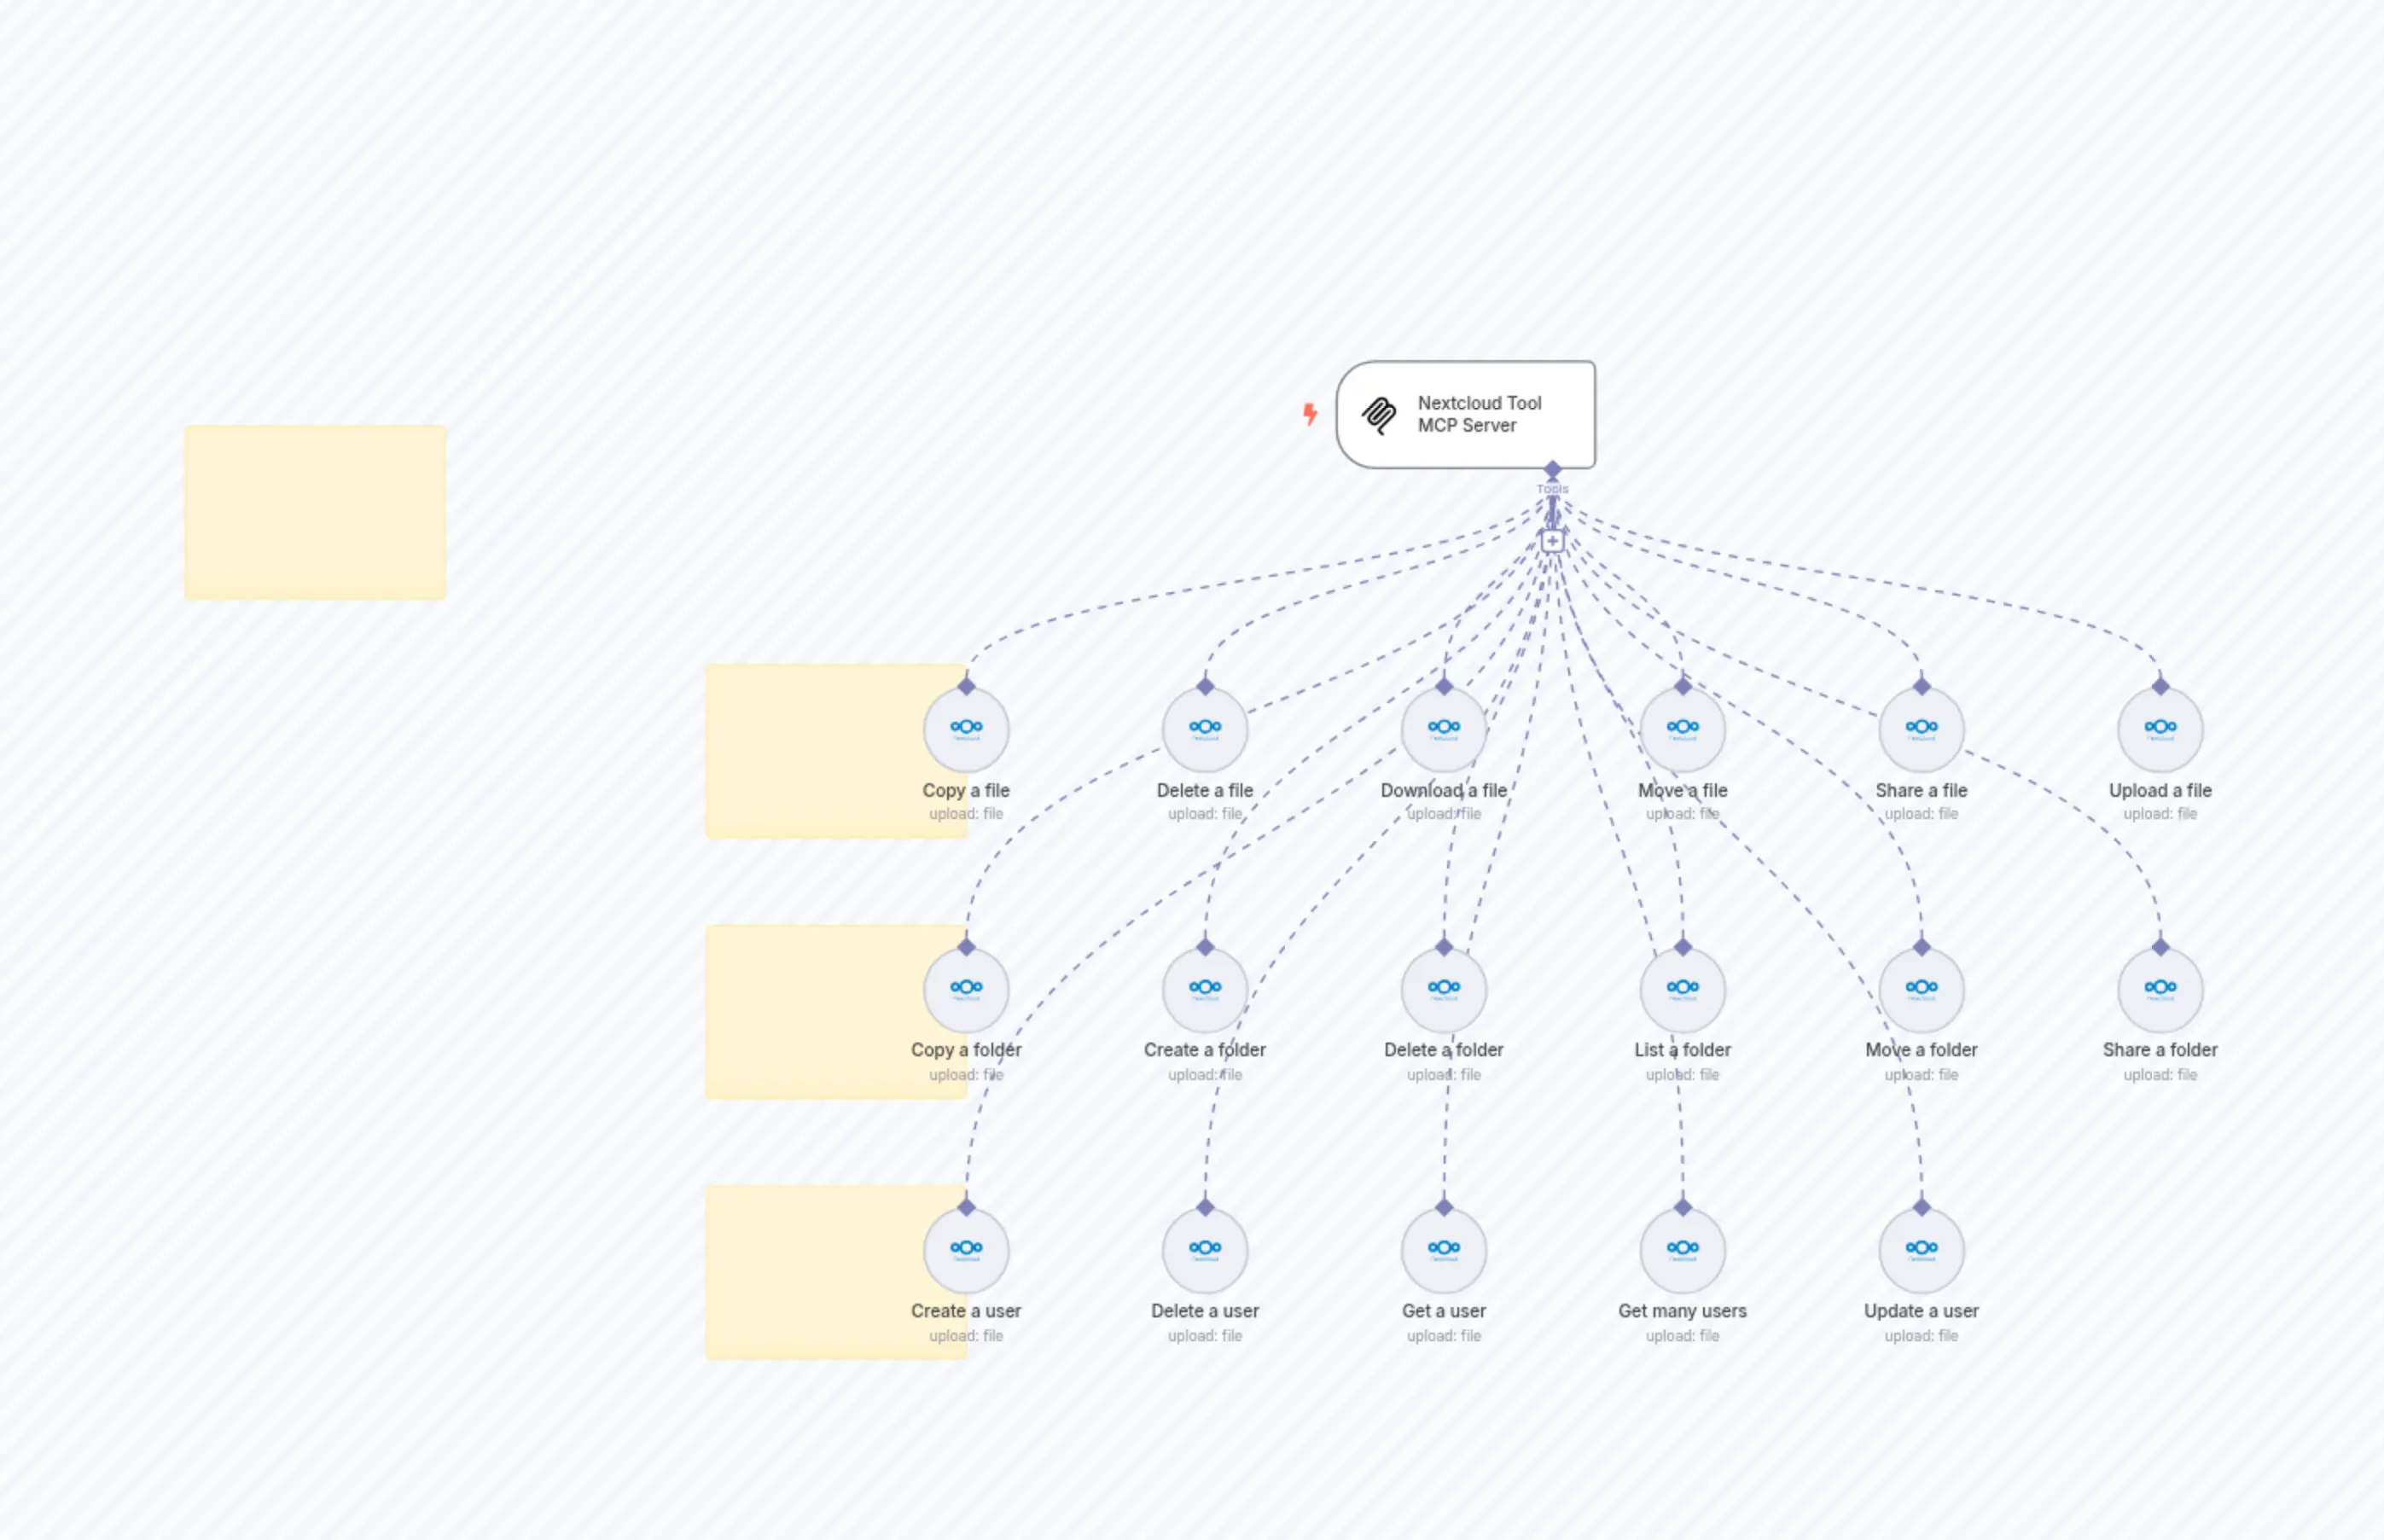This screenshot has width=2384, height=1540.
Task: Select the "Upload a file" node
Action: pyautogui.click(x=2161, y=729)
